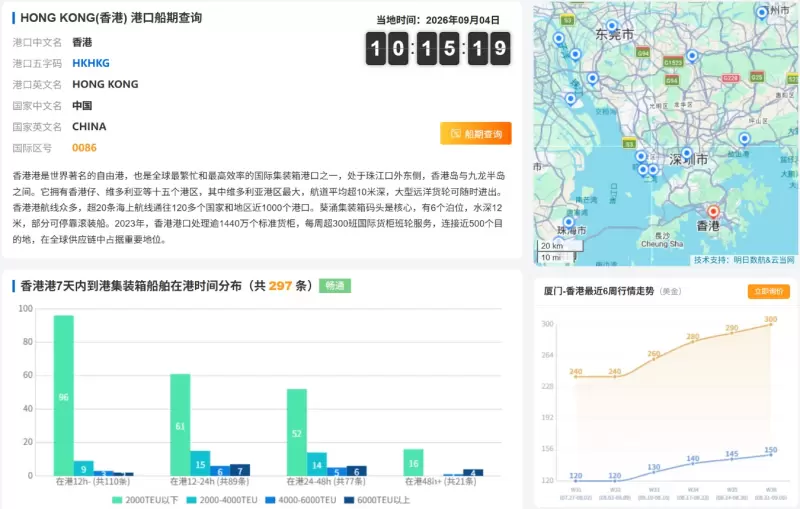Click the international code value 0086

click(84, 148)
